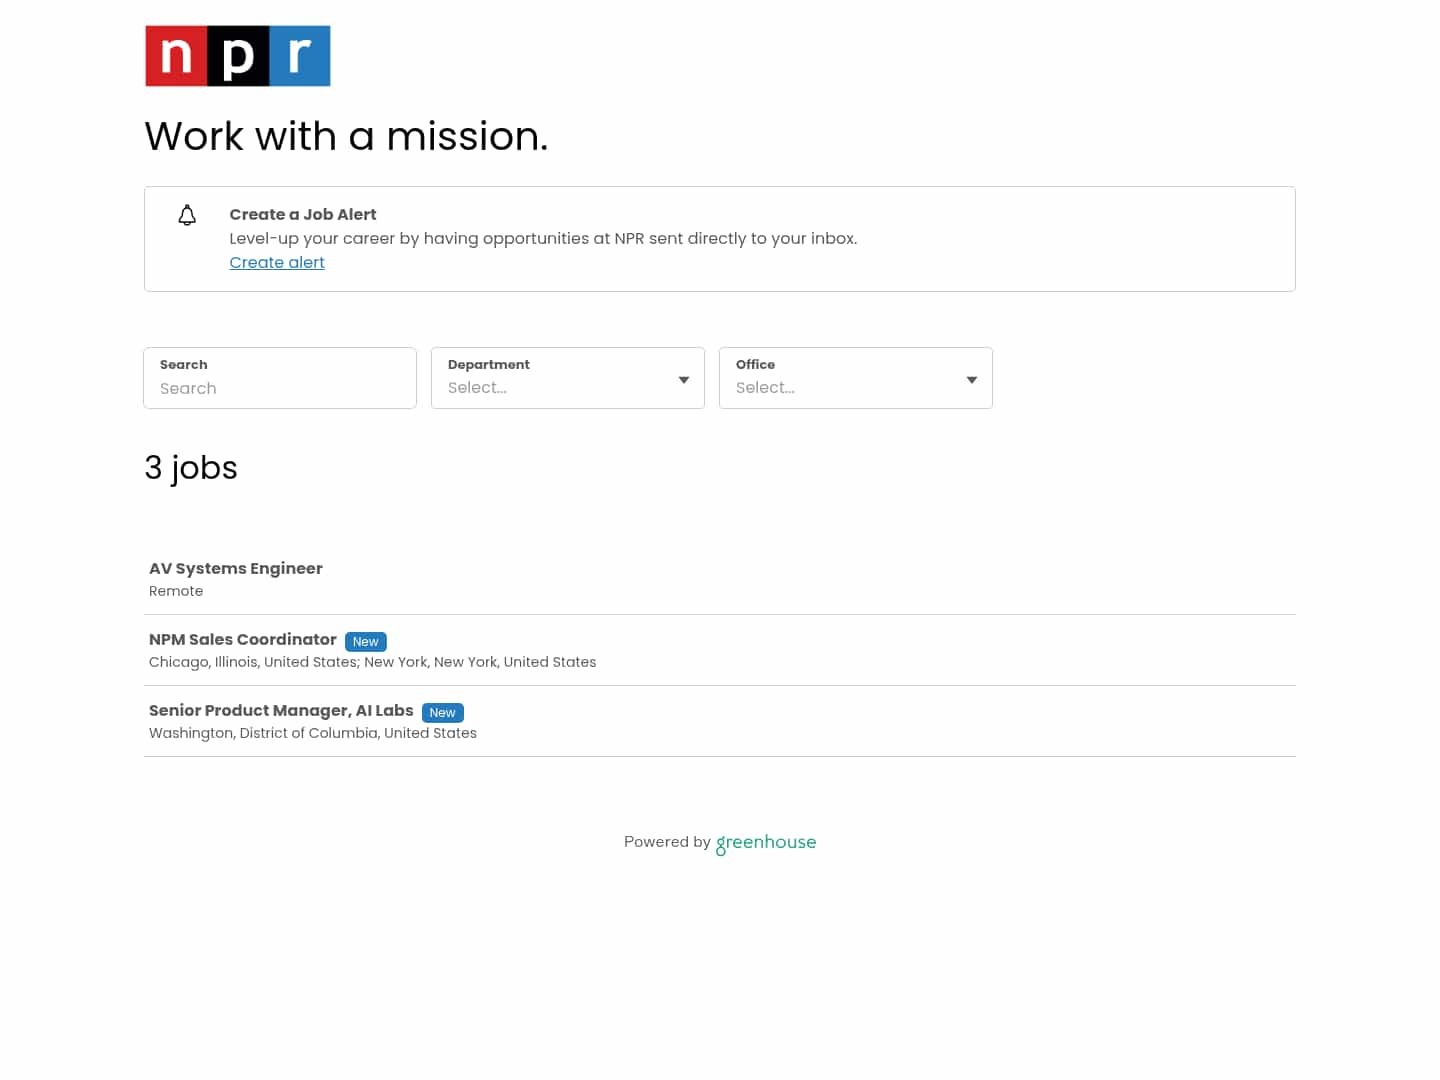Click the Powered by Greenhouse link
The height and width of the screenshot is (1080, 1440).
pyautogui.click(x=719, y=842)
